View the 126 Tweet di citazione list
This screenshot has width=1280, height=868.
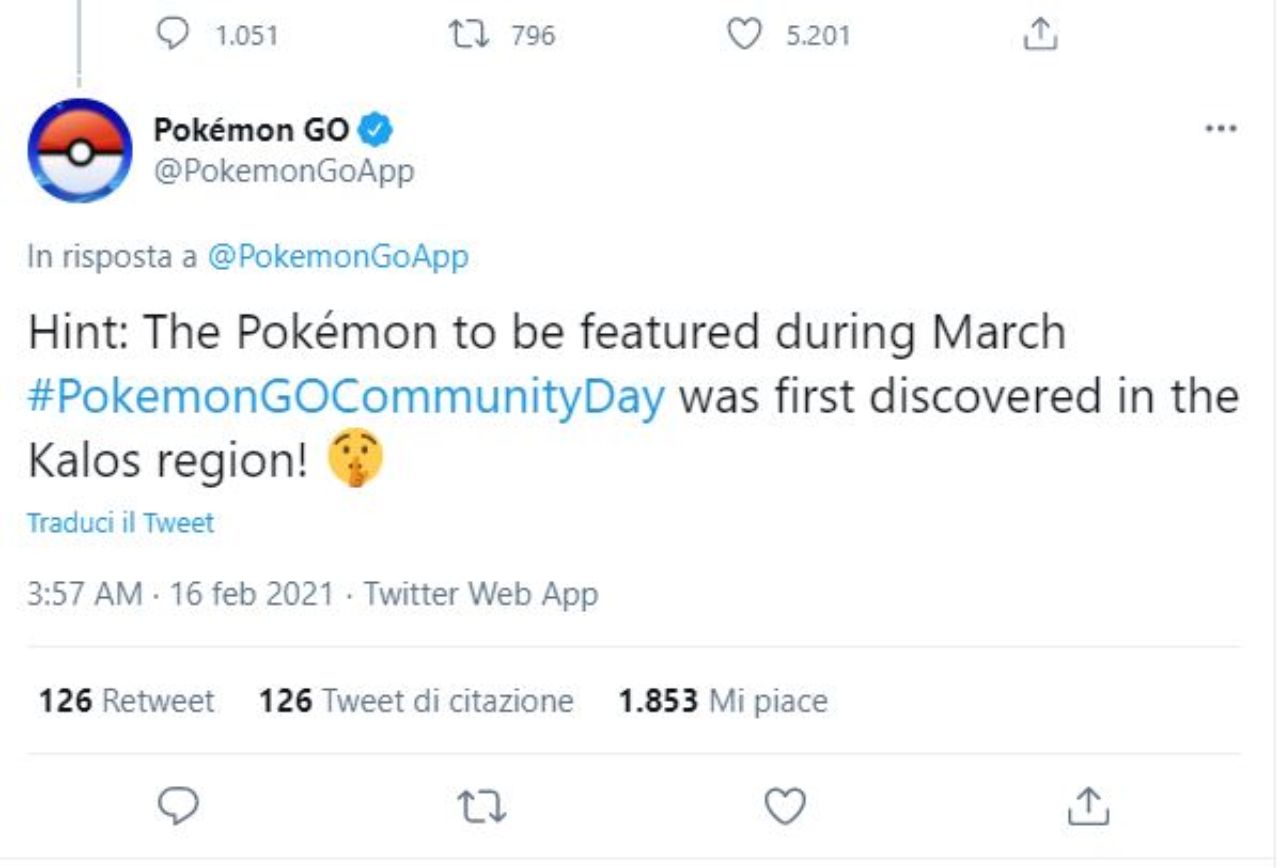(x=416, y=701)
